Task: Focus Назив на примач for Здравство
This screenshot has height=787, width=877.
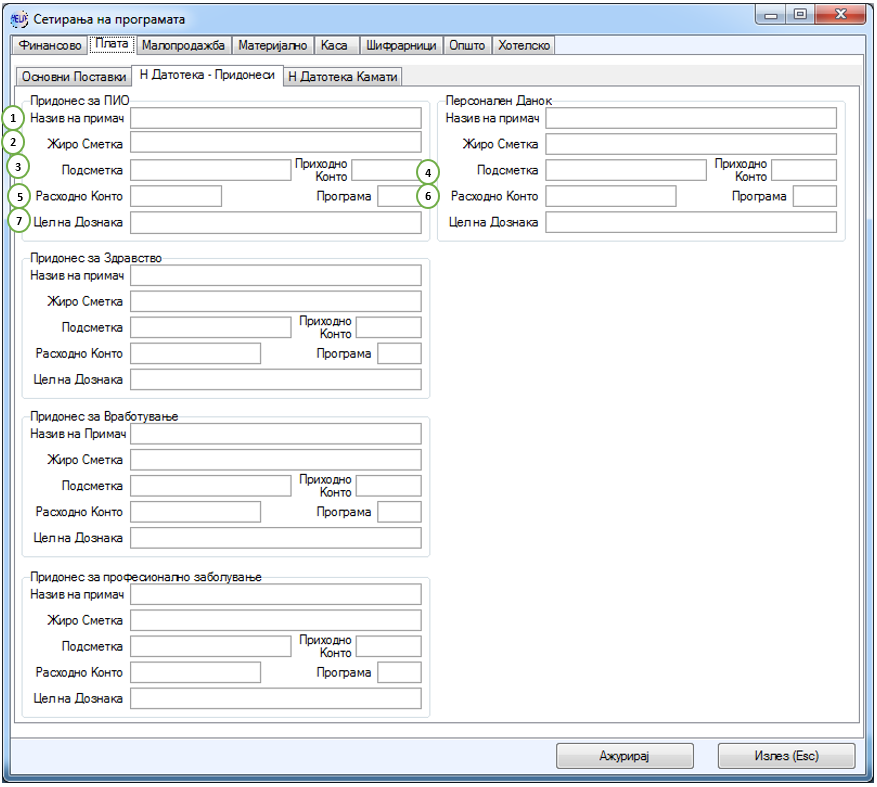Action: click(x=276, y=275)
